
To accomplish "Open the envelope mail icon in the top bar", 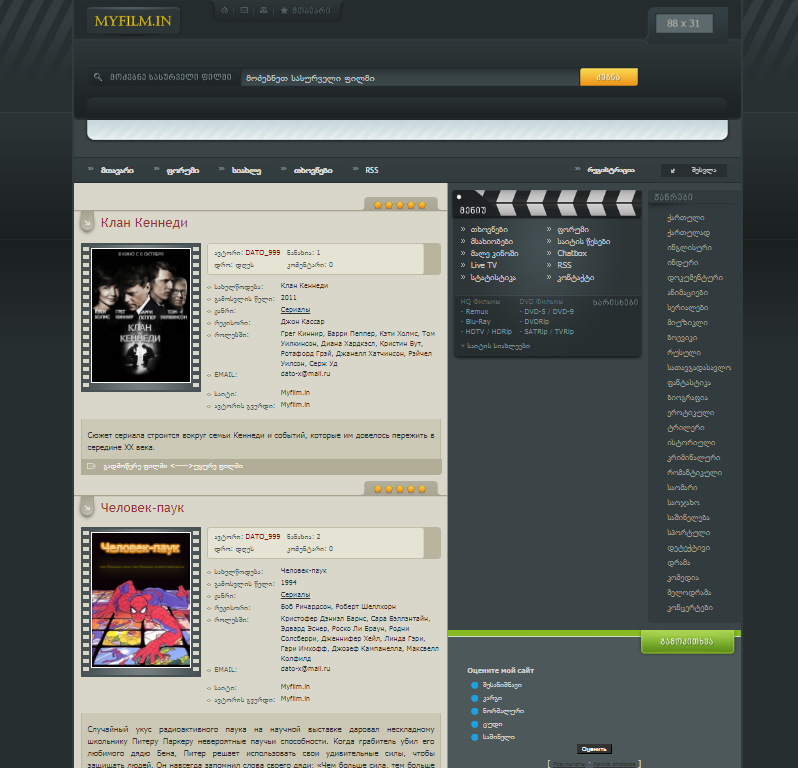I will [244, 10].
